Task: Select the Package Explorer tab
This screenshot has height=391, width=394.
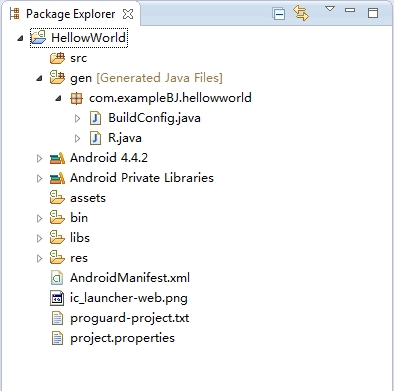Action: click(70, 14)
